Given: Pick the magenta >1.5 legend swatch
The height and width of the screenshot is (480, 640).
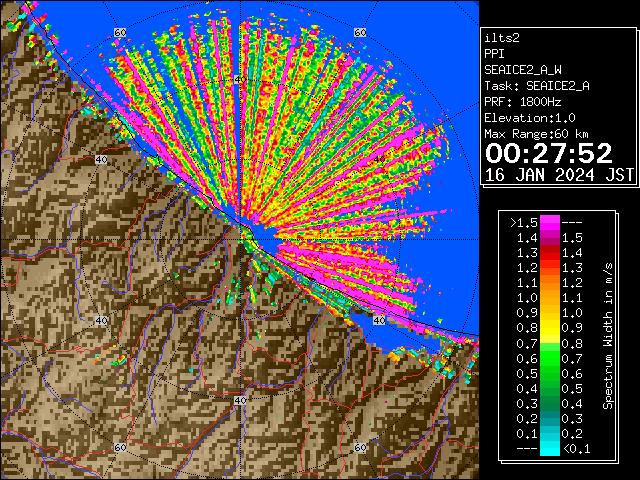Looking at the screenshot, I should pos(550,222).
